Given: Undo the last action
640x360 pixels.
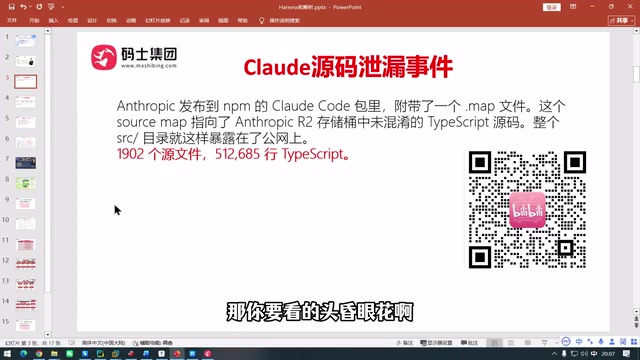Looking at the screenshot, I should (23, 7).
